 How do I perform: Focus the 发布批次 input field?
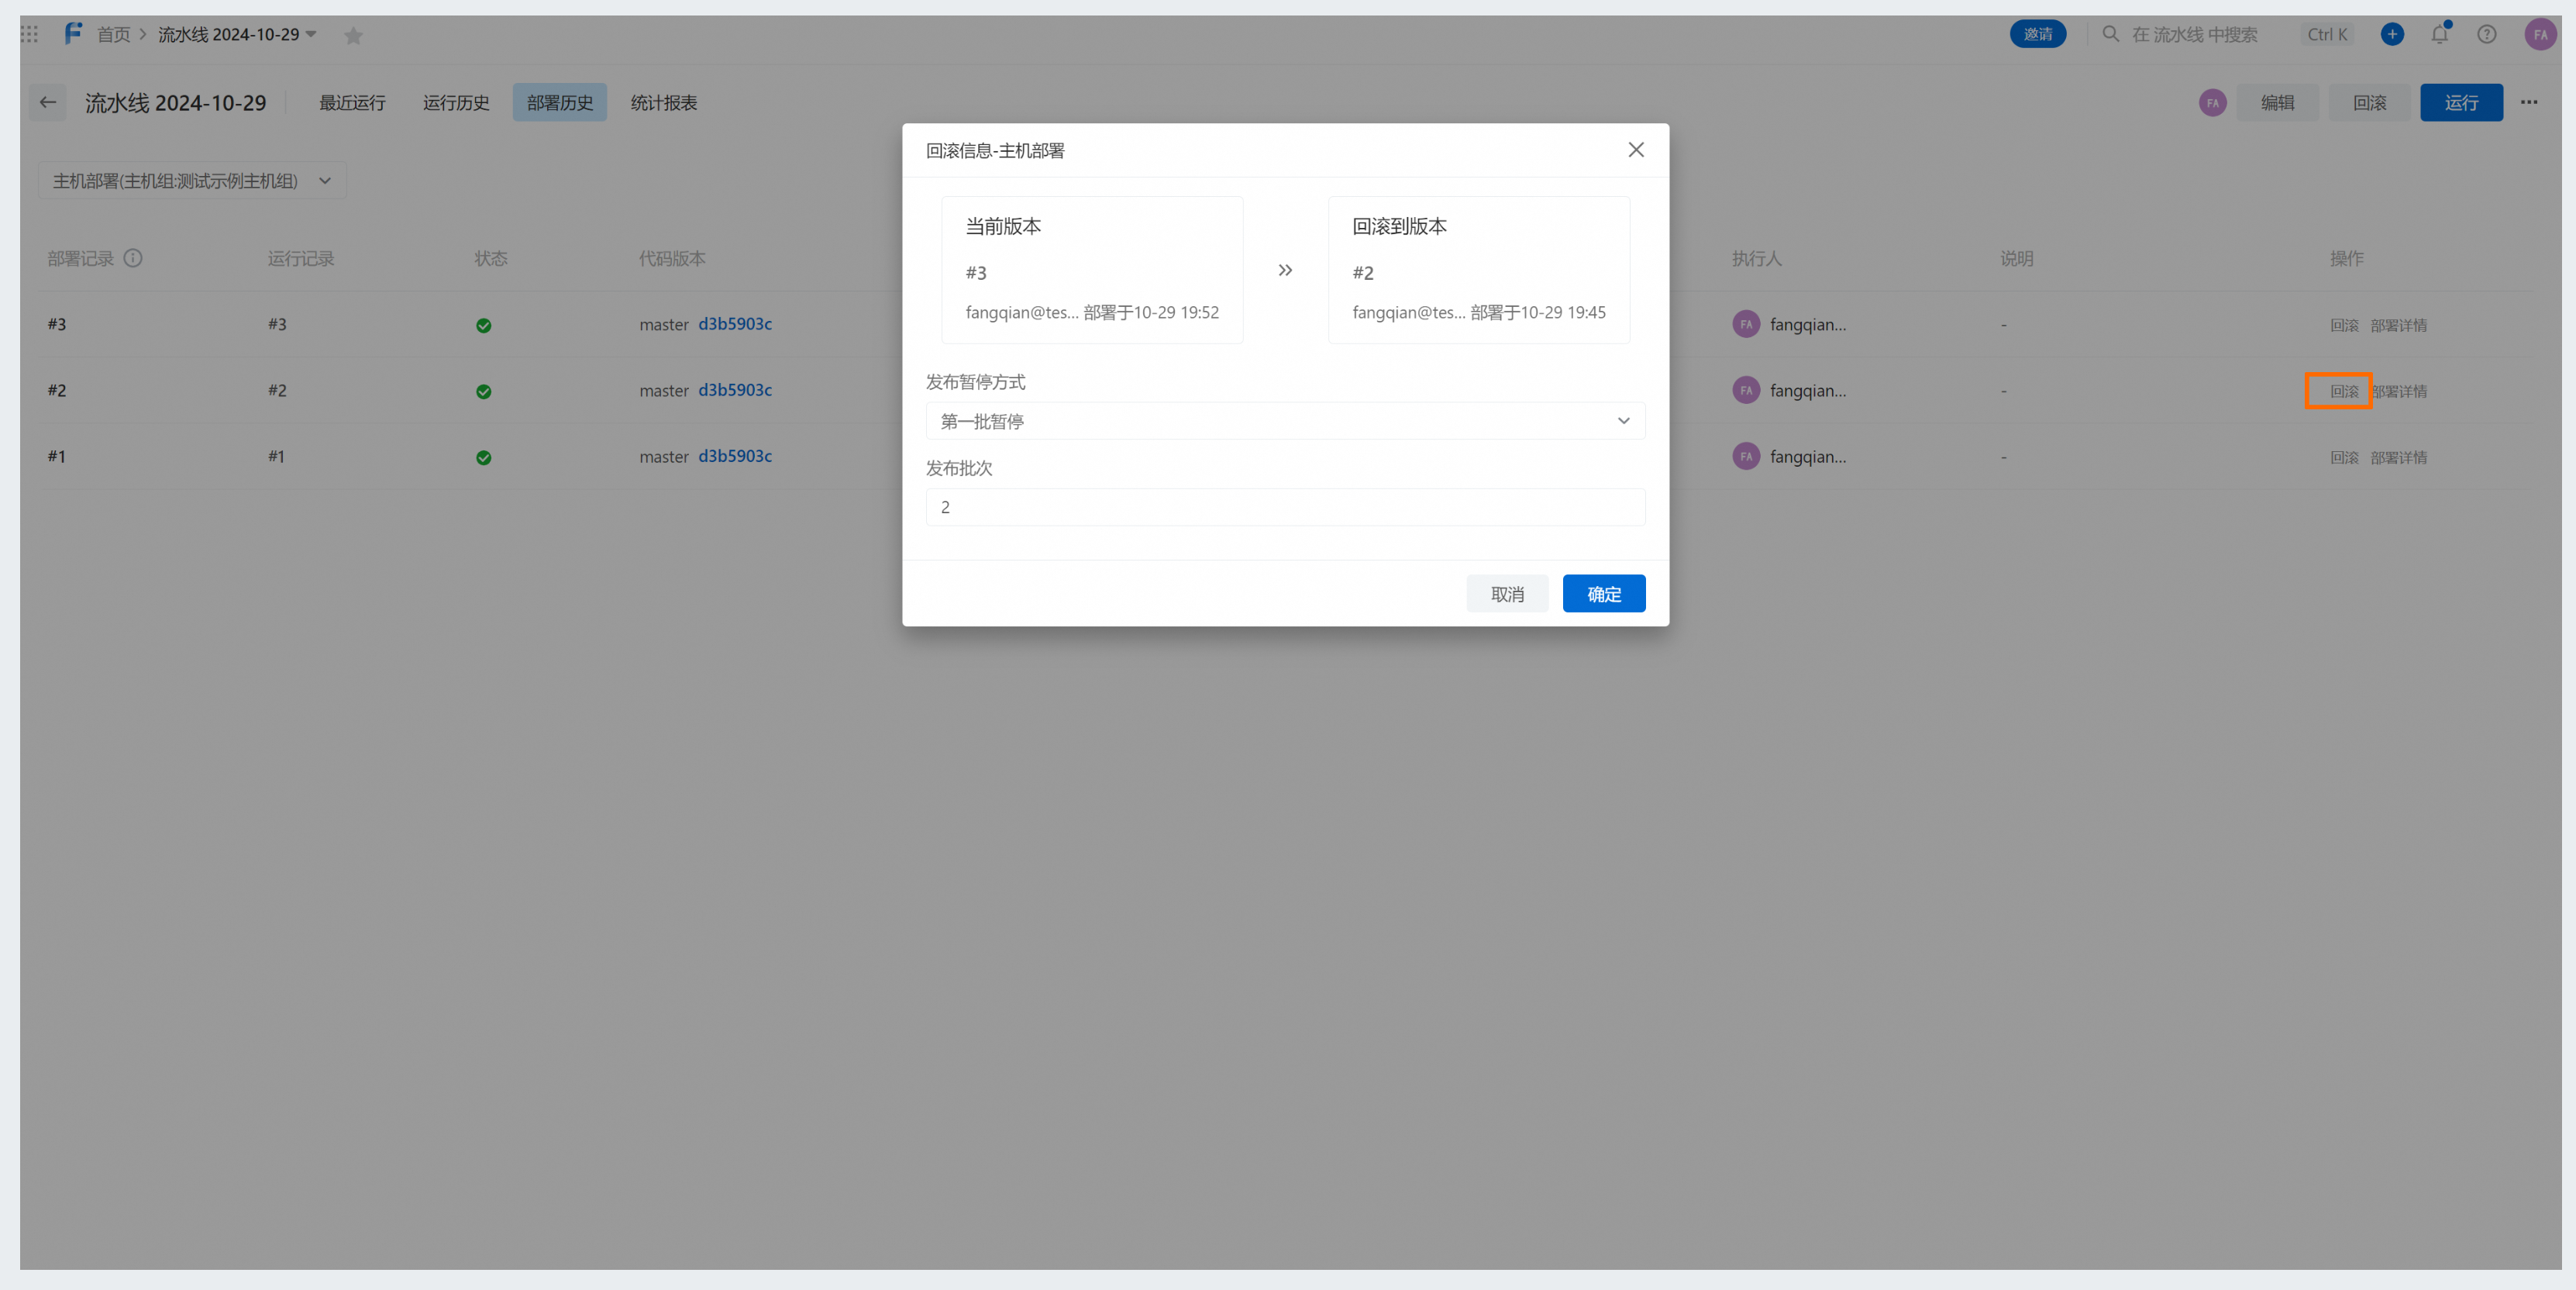pyautogui.click(x=1285, y=507)
